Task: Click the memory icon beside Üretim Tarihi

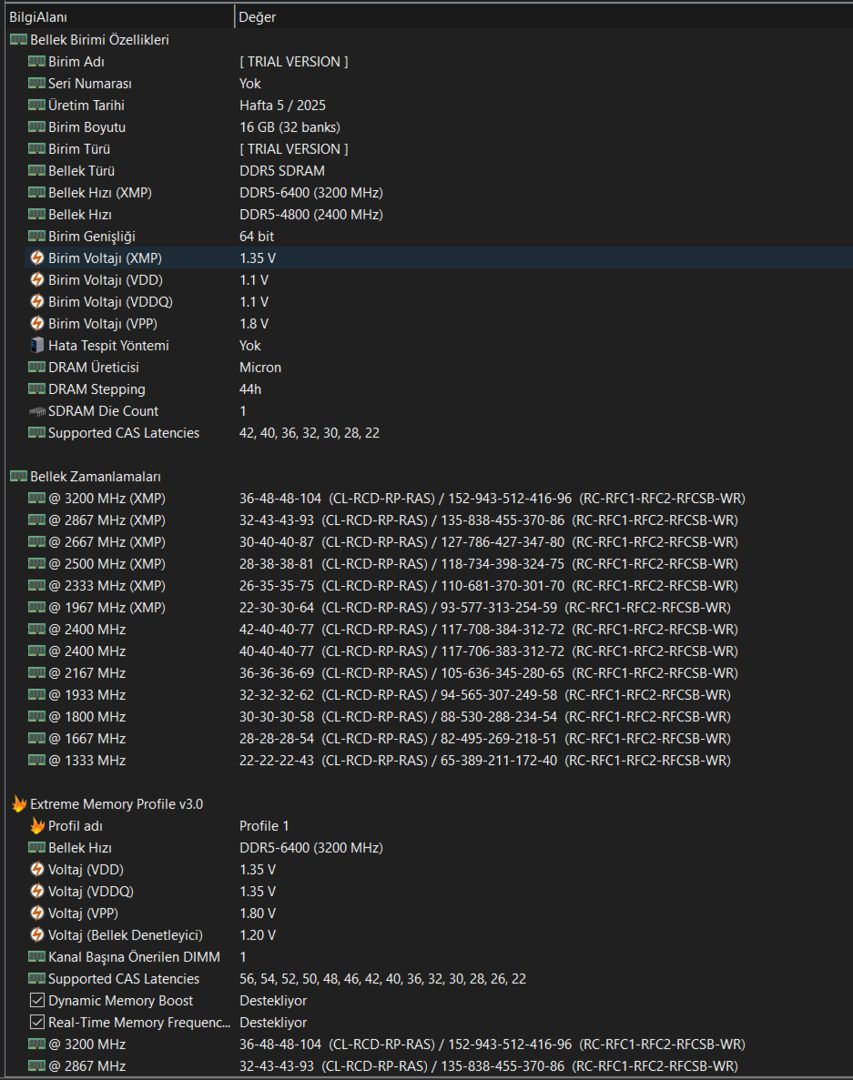Action: click(x=37, y=105)
